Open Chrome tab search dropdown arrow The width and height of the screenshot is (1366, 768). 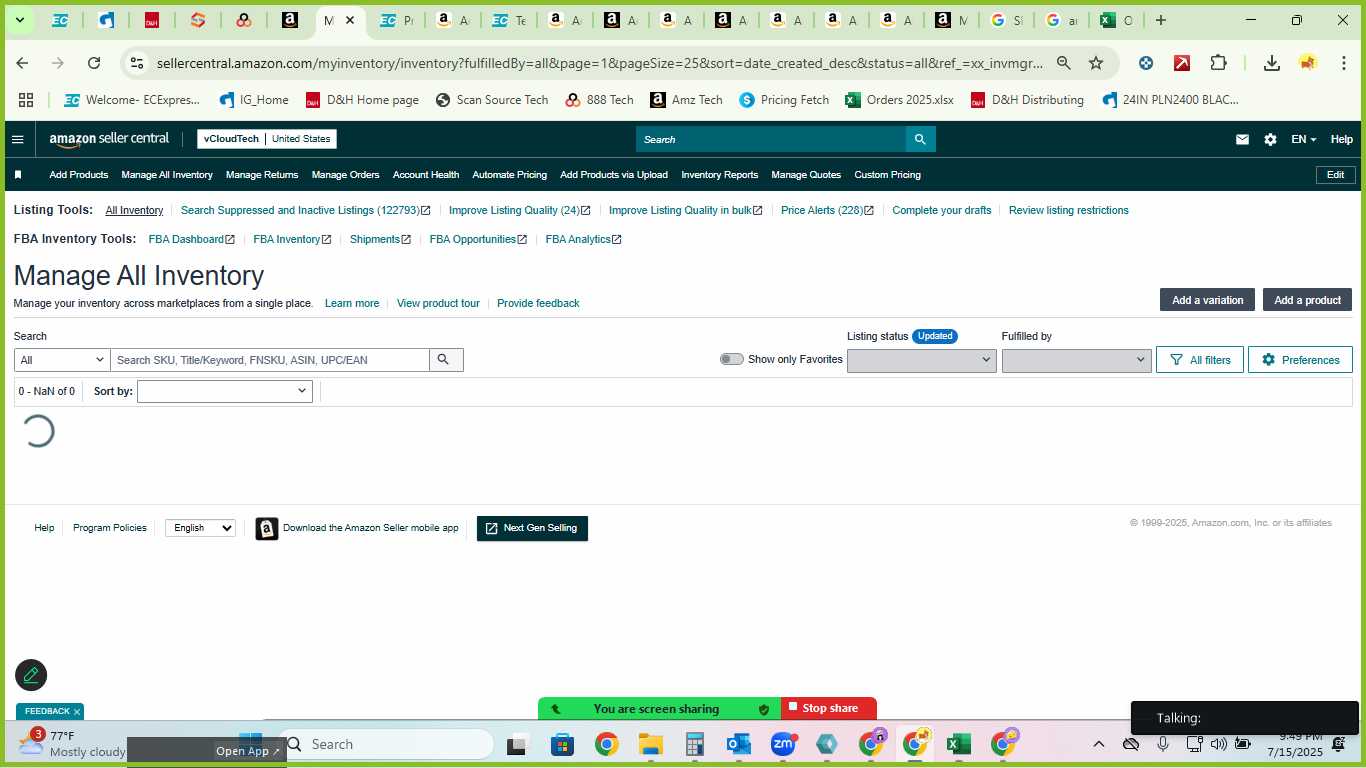pos(19,20)
